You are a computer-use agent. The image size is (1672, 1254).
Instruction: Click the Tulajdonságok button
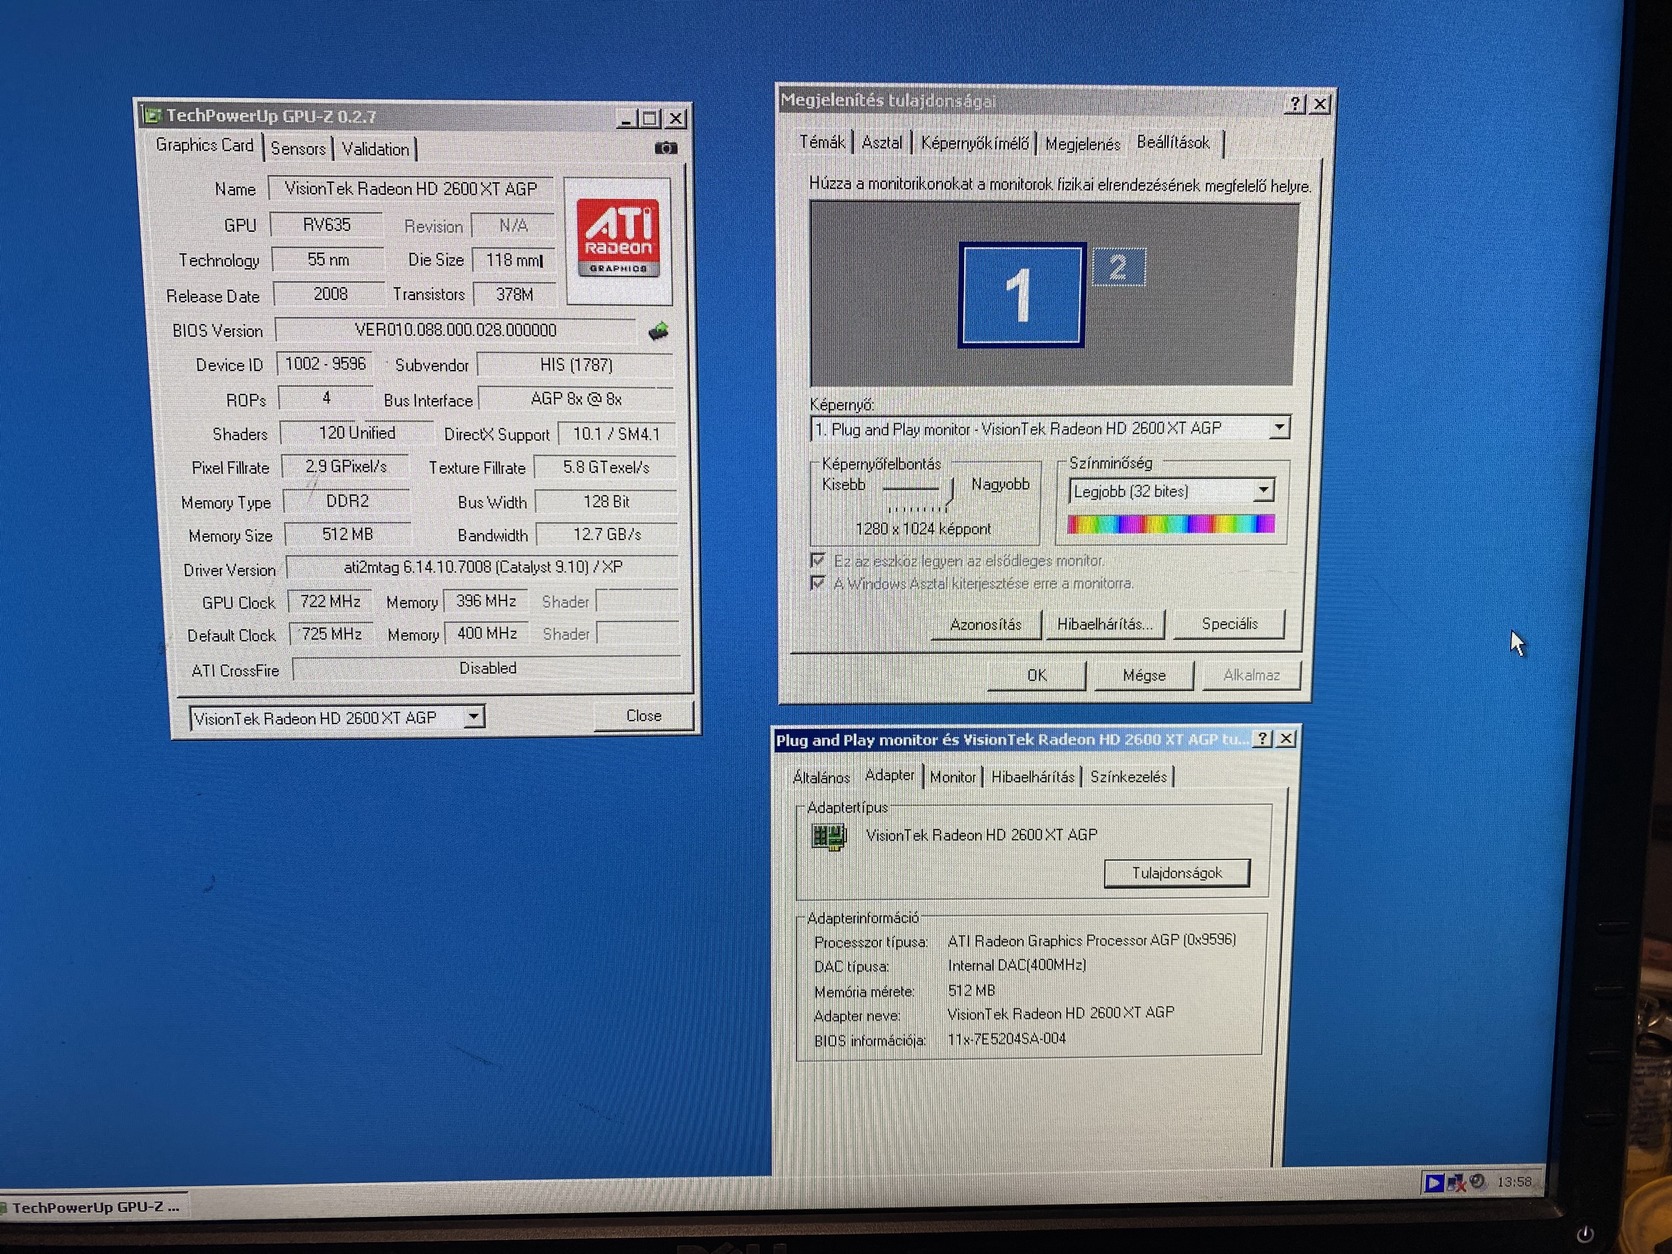tap(1177, 873)
